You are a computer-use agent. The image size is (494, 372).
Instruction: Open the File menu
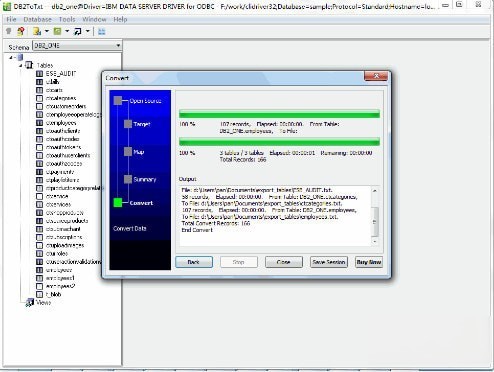coord(11,19)
